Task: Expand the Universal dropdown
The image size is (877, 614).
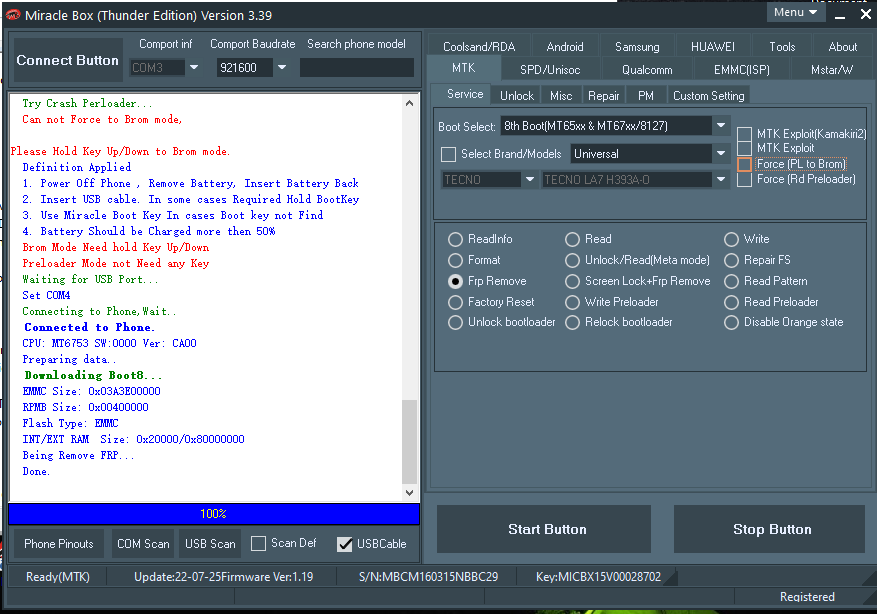Action: (x=721, y=153)
